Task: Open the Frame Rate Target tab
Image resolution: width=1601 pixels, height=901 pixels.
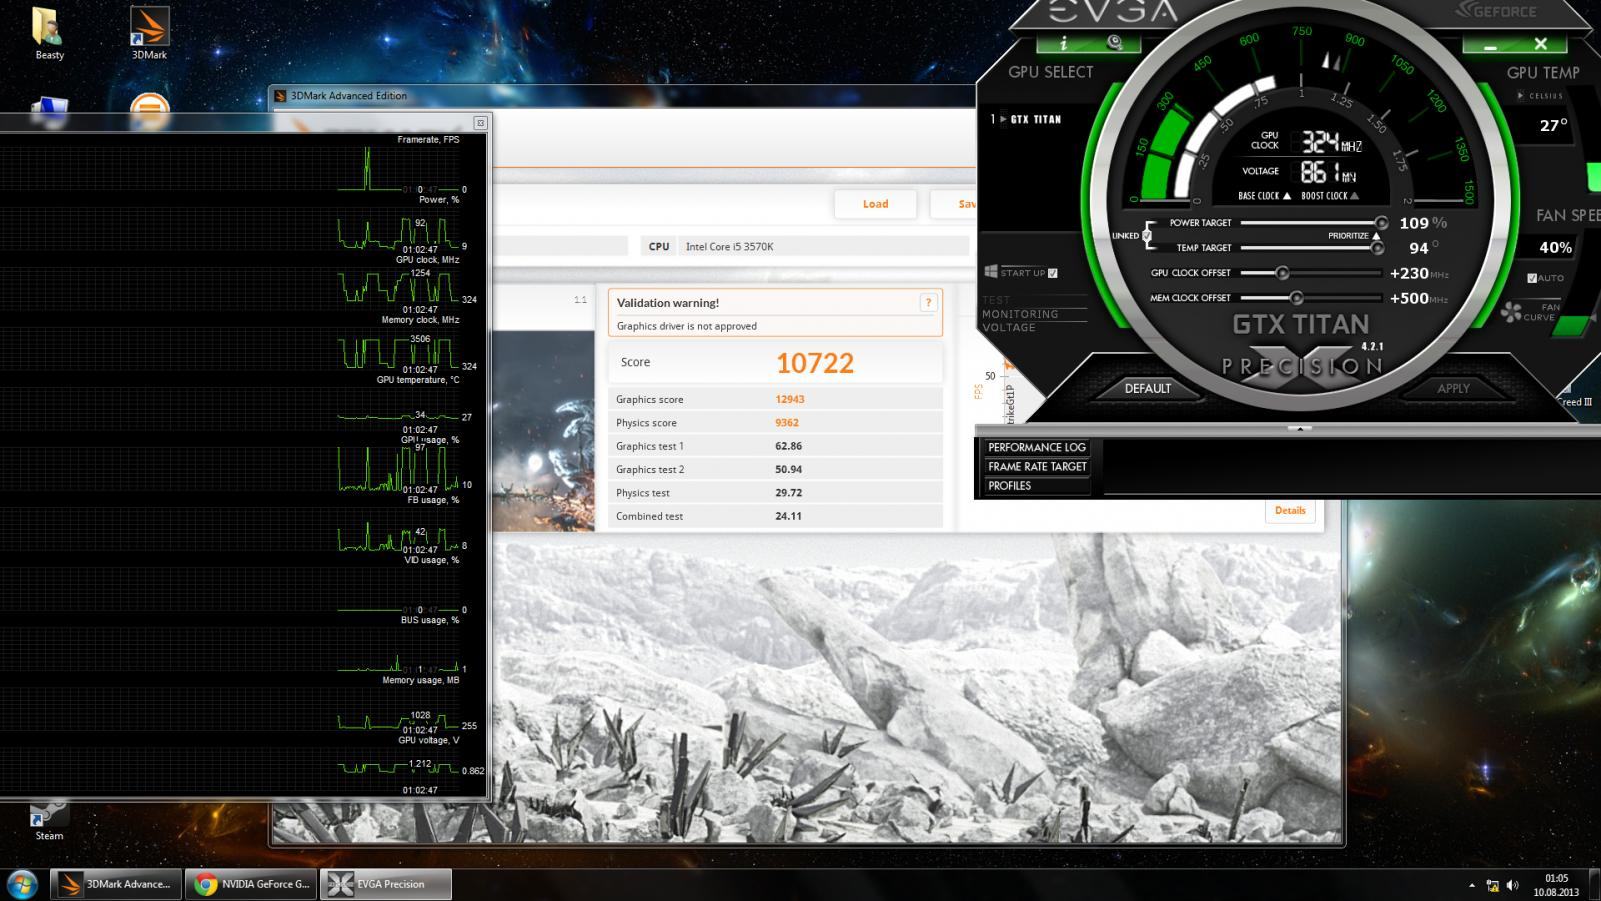Action: point(1036,467)
